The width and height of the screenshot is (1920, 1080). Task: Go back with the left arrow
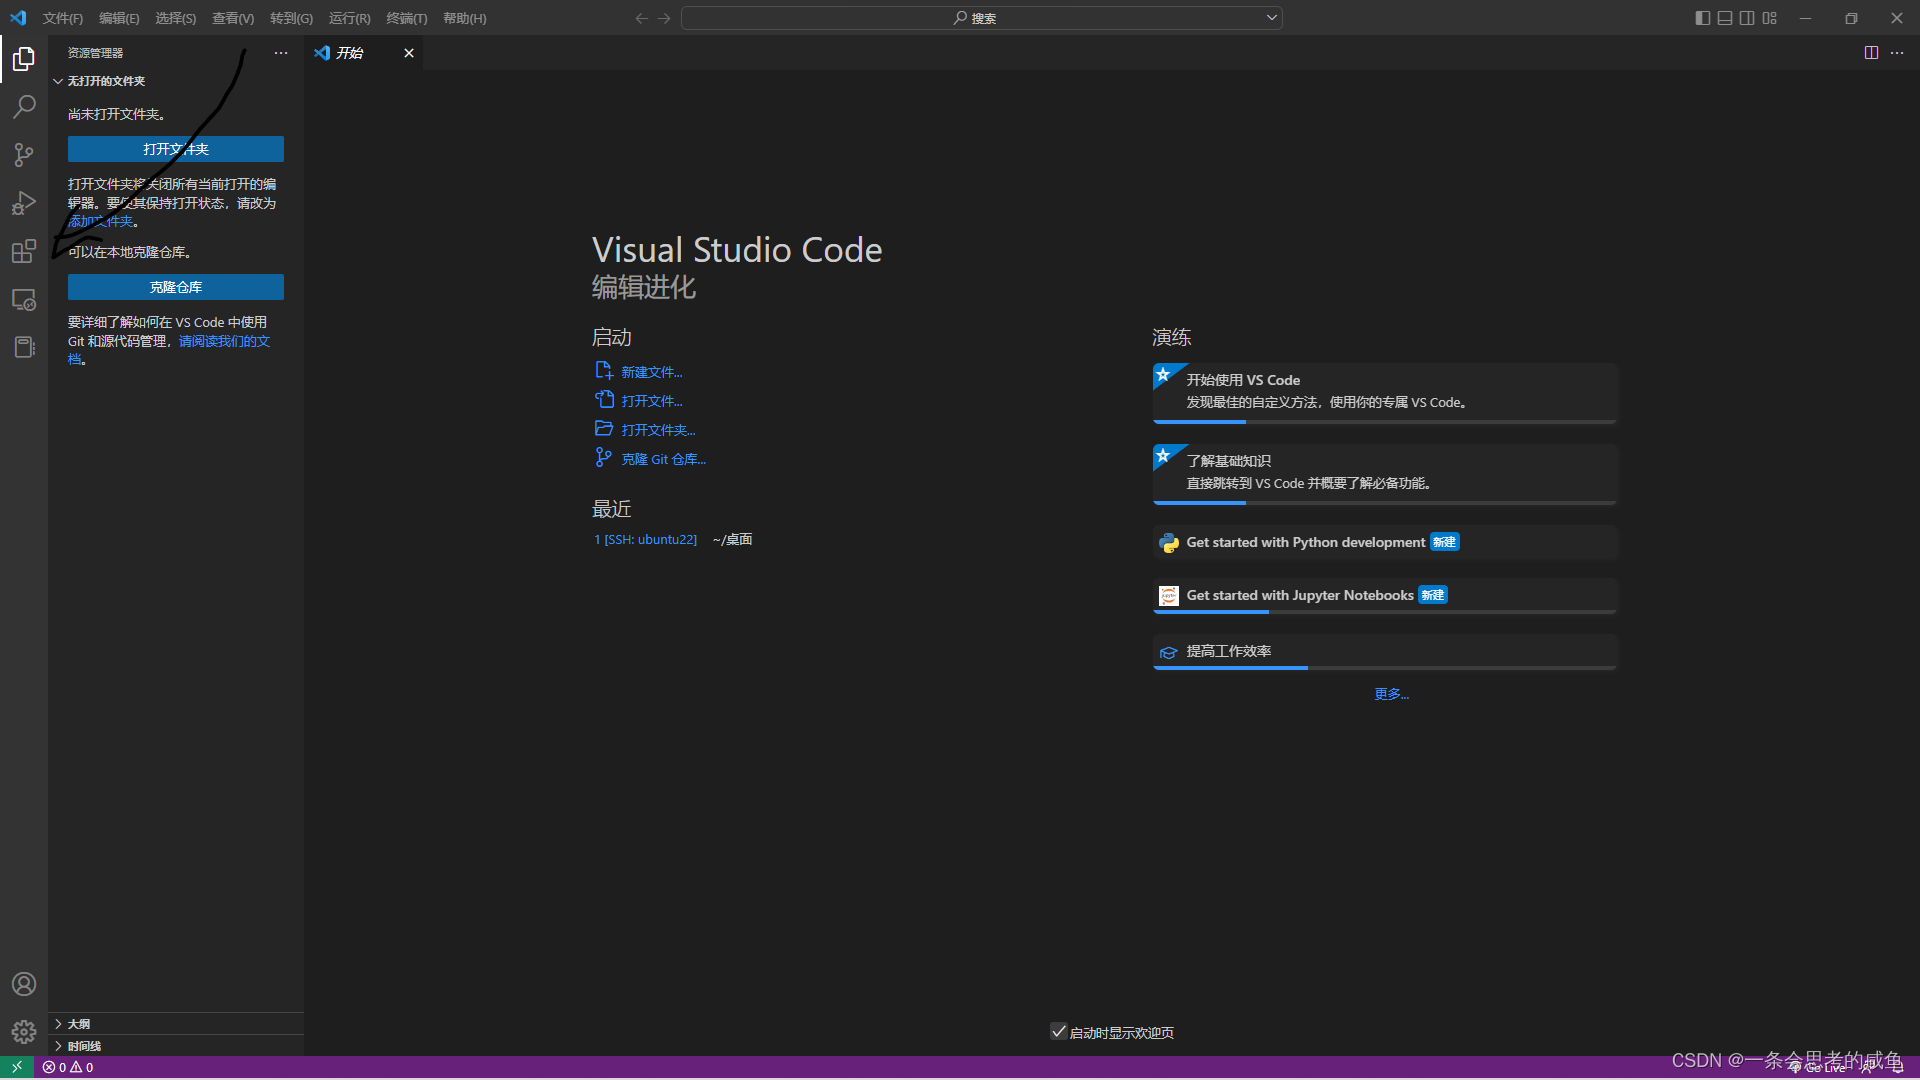pos(642,18)
